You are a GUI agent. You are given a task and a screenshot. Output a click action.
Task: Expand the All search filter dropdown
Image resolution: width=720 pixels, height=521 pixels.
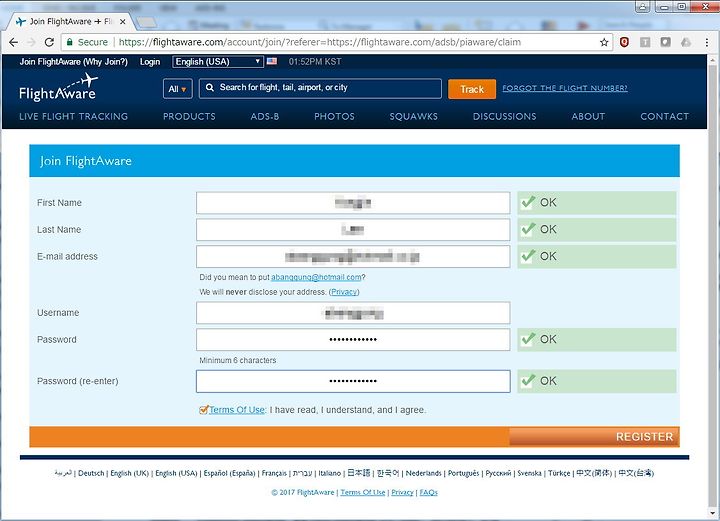pos(178,89)
